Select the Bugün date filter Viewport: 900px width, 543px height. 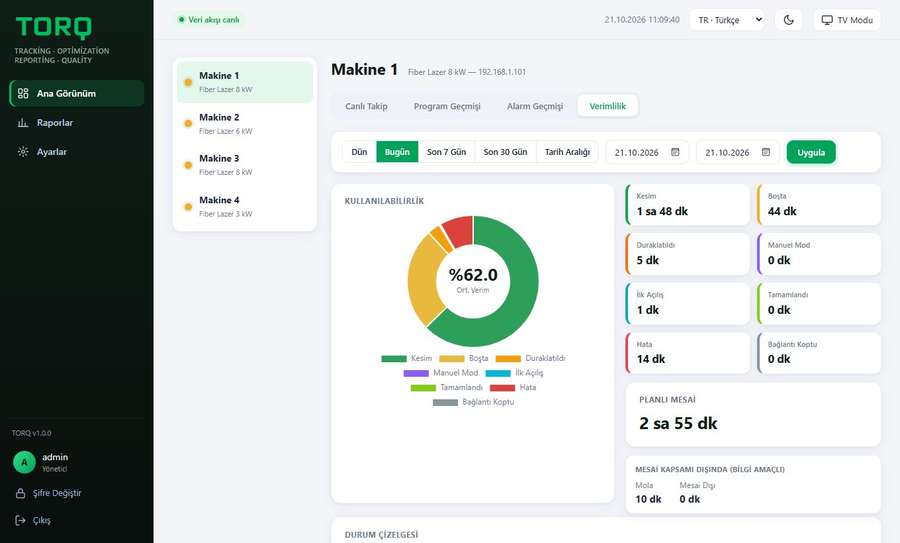coord(397,152)
